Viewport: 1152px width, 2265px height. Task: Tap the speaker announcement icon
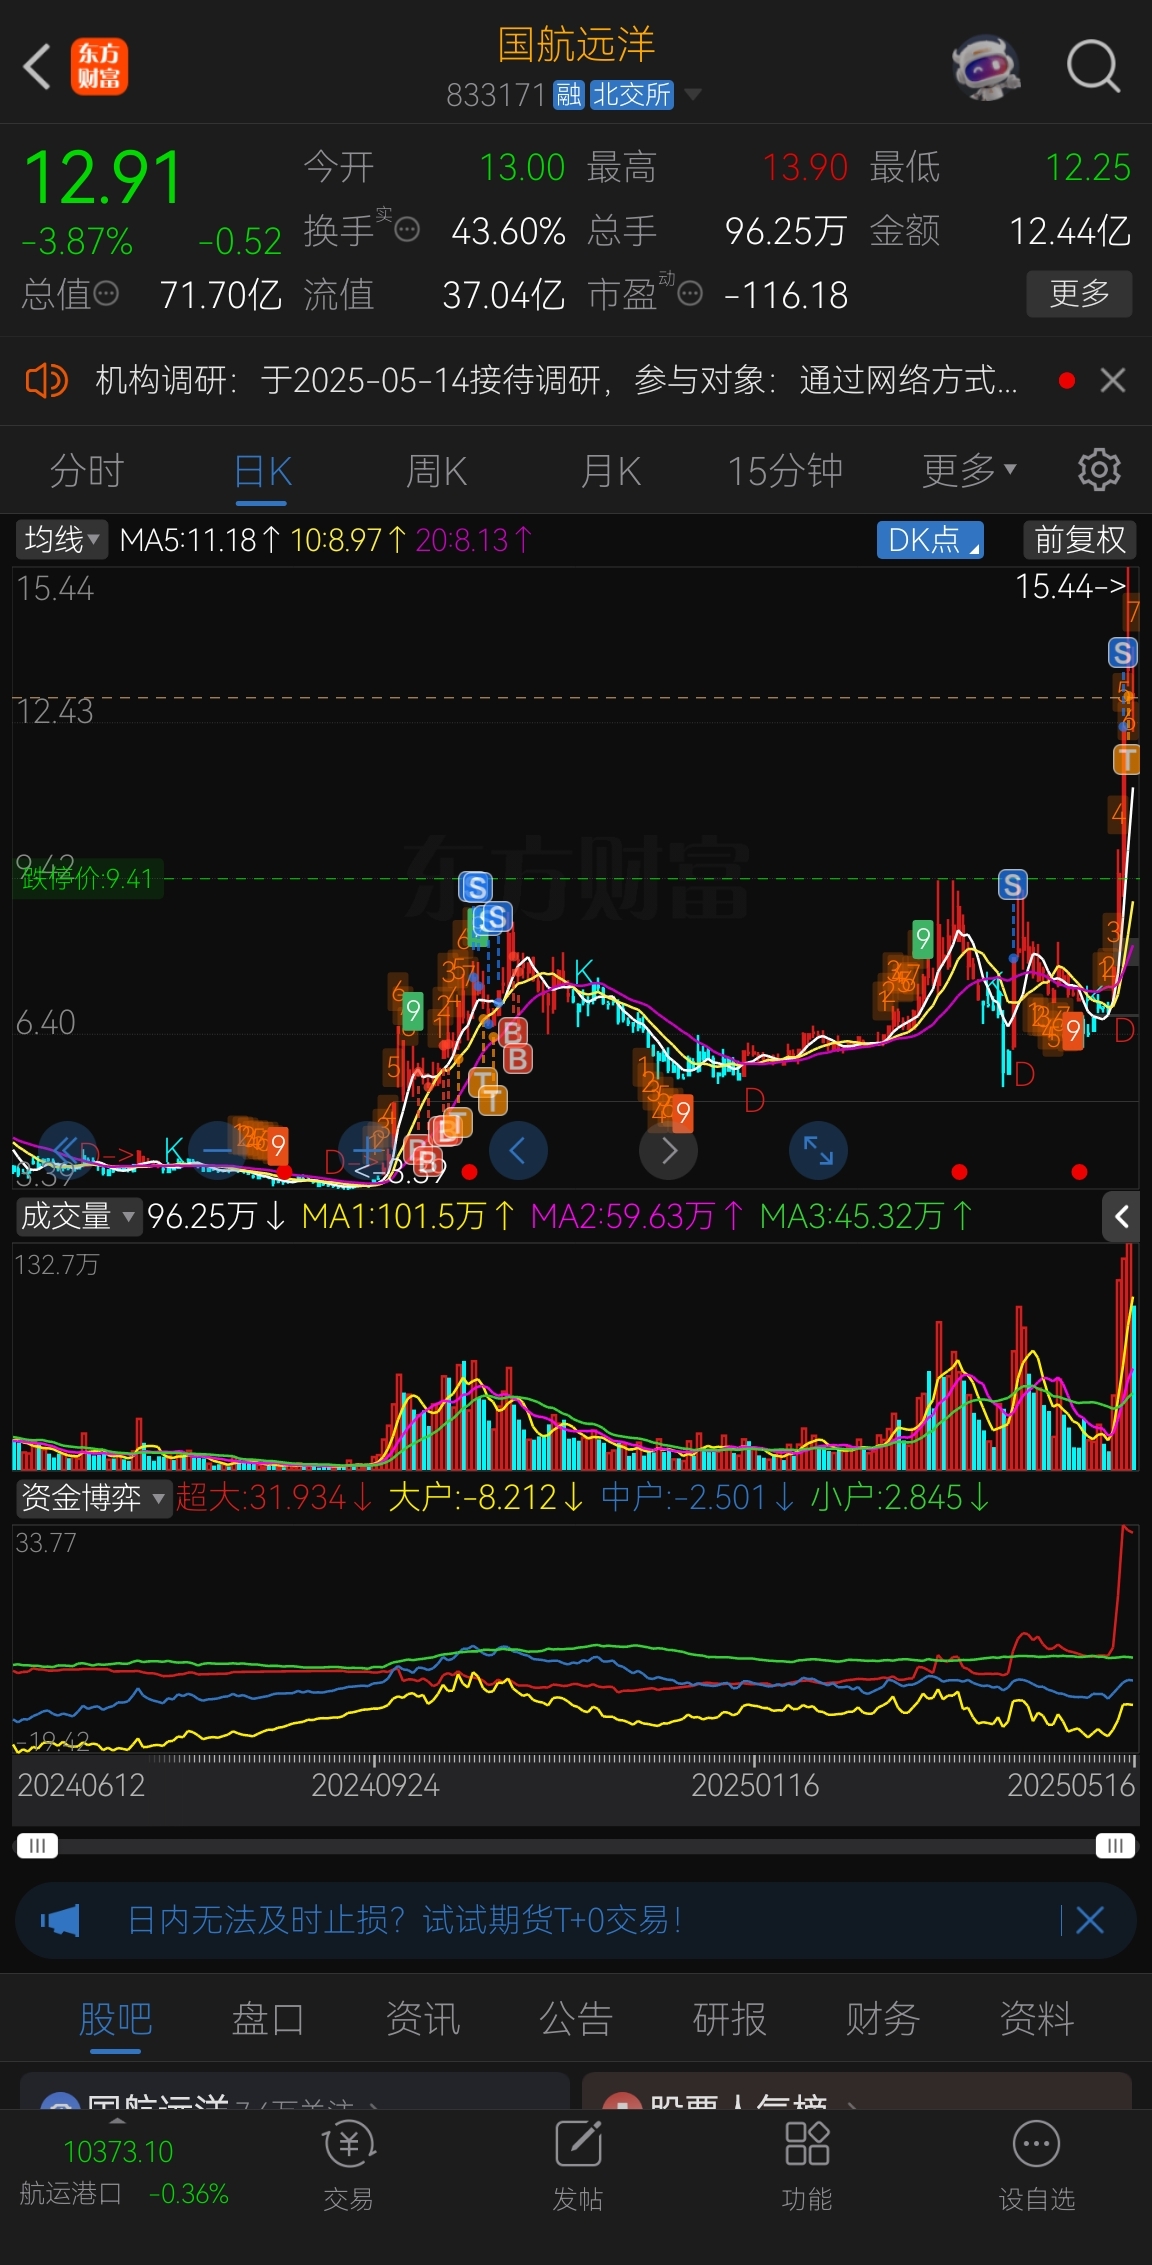[x=46, y=380]
